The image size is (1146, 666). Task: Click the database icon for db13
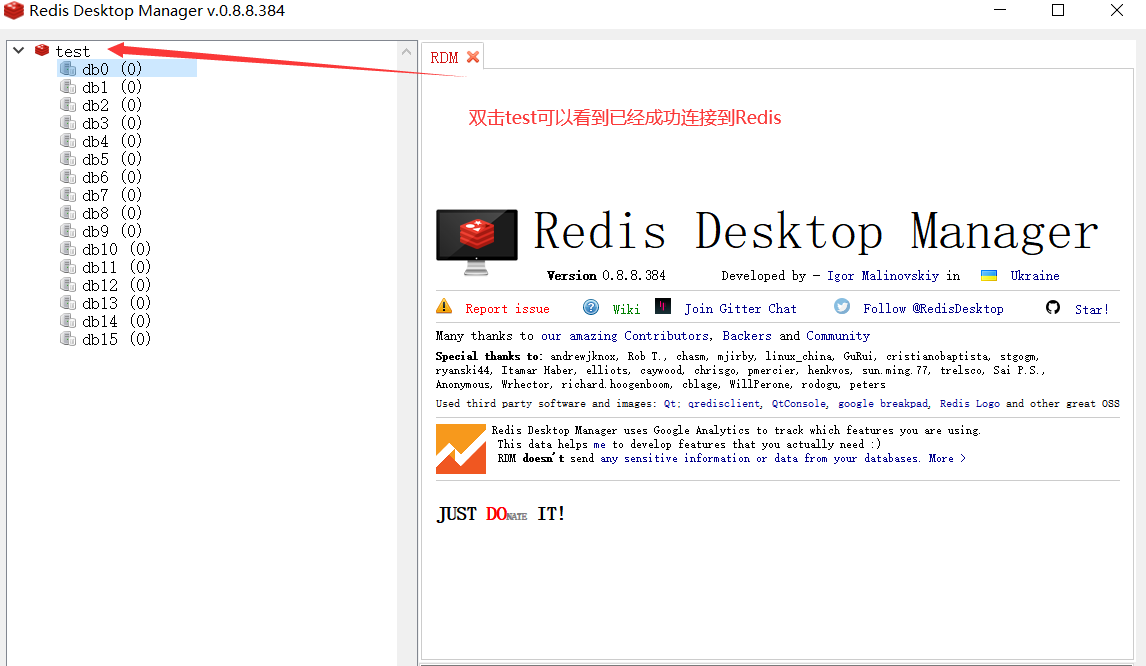[68, 303]
